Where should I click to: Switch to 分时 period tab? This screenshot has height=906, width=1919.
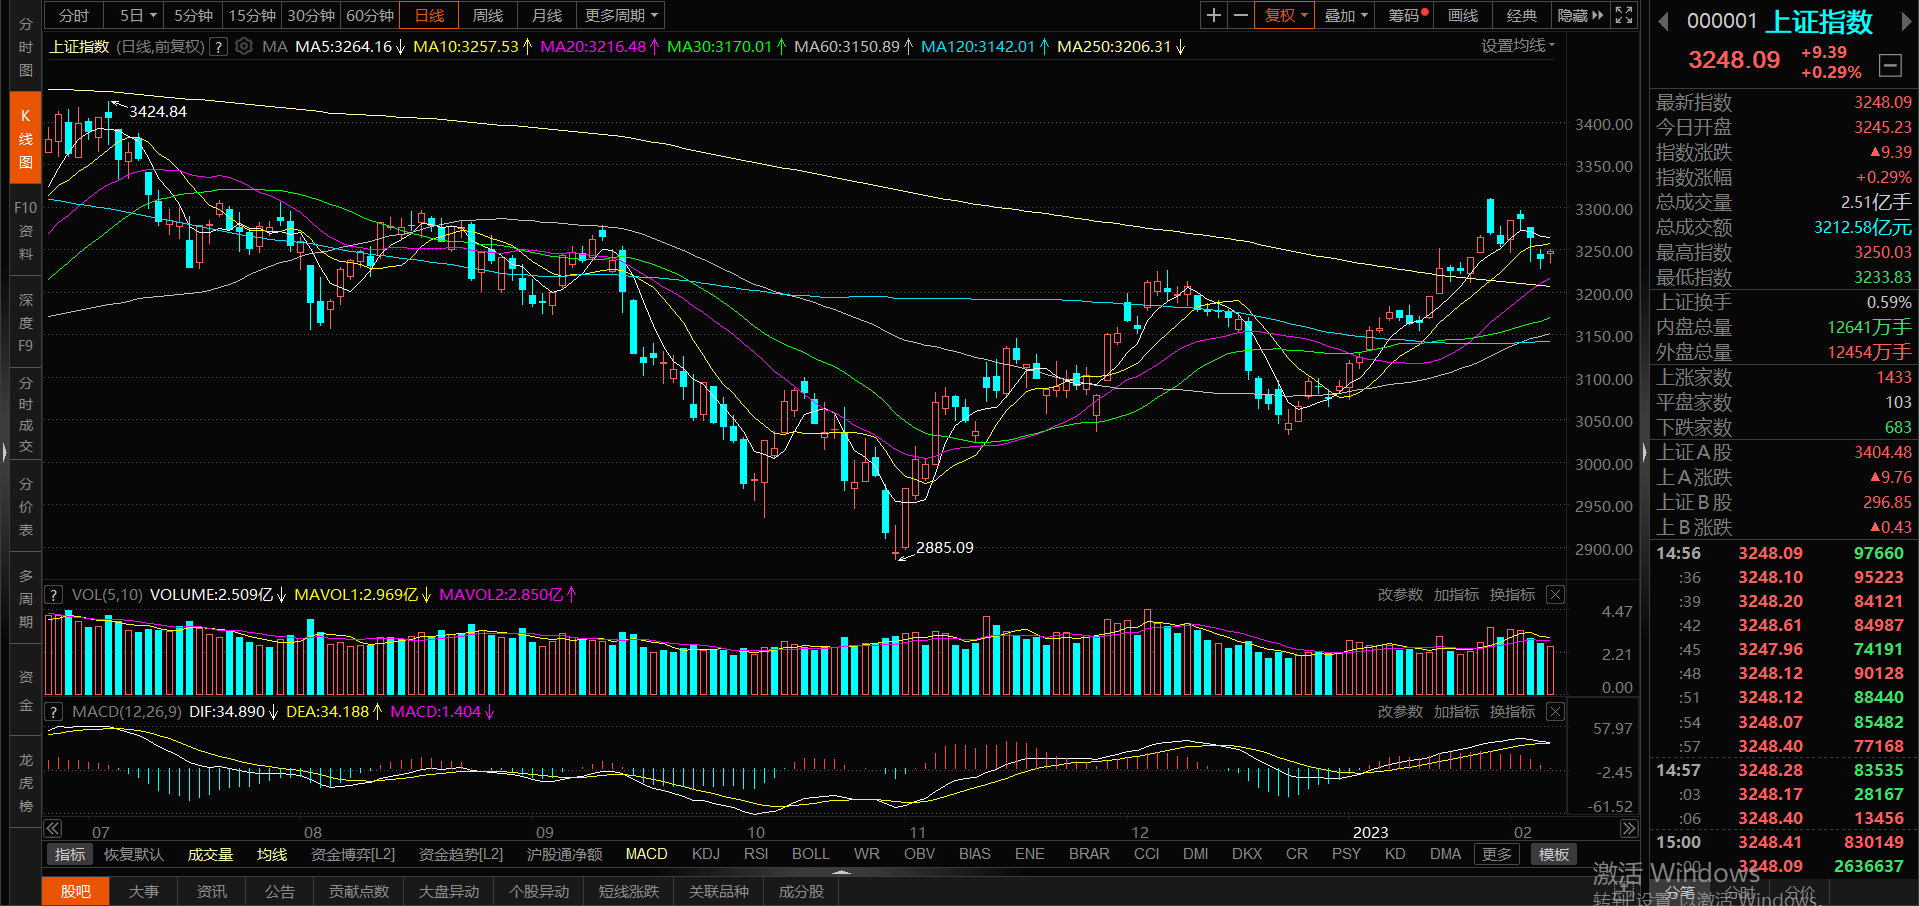(x=74, y=15)
